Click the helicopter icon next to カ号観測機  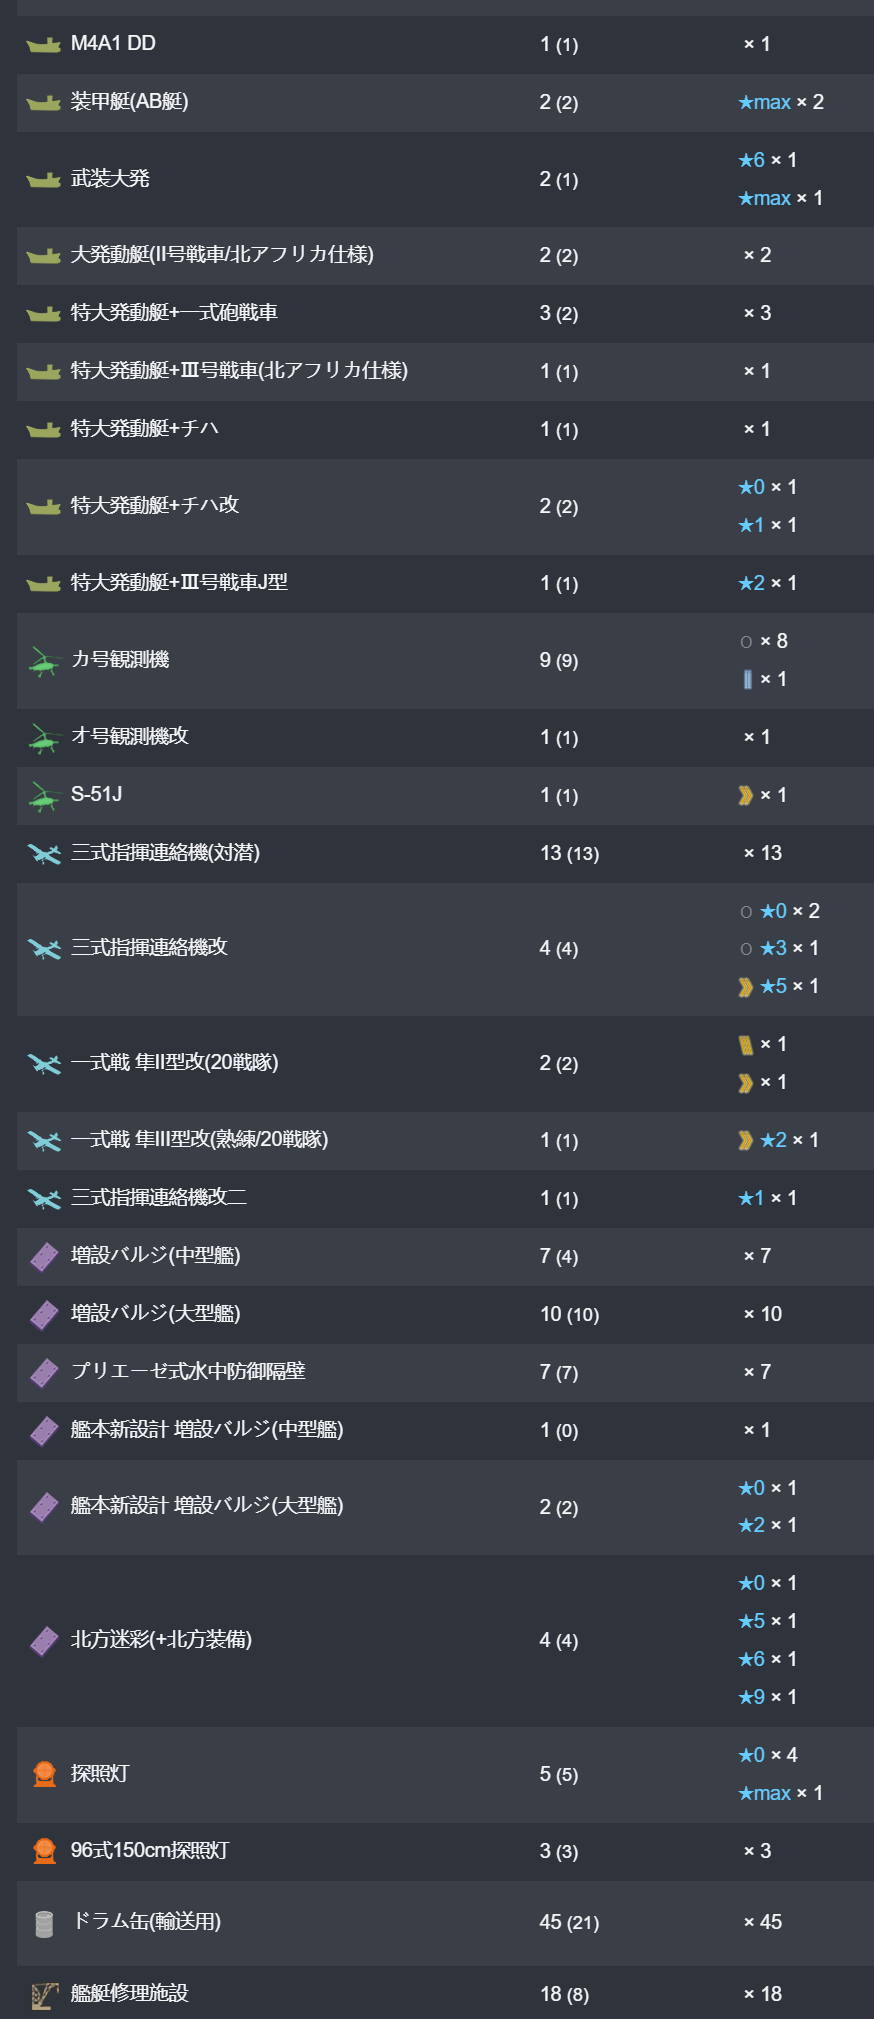tap(44, 661)
